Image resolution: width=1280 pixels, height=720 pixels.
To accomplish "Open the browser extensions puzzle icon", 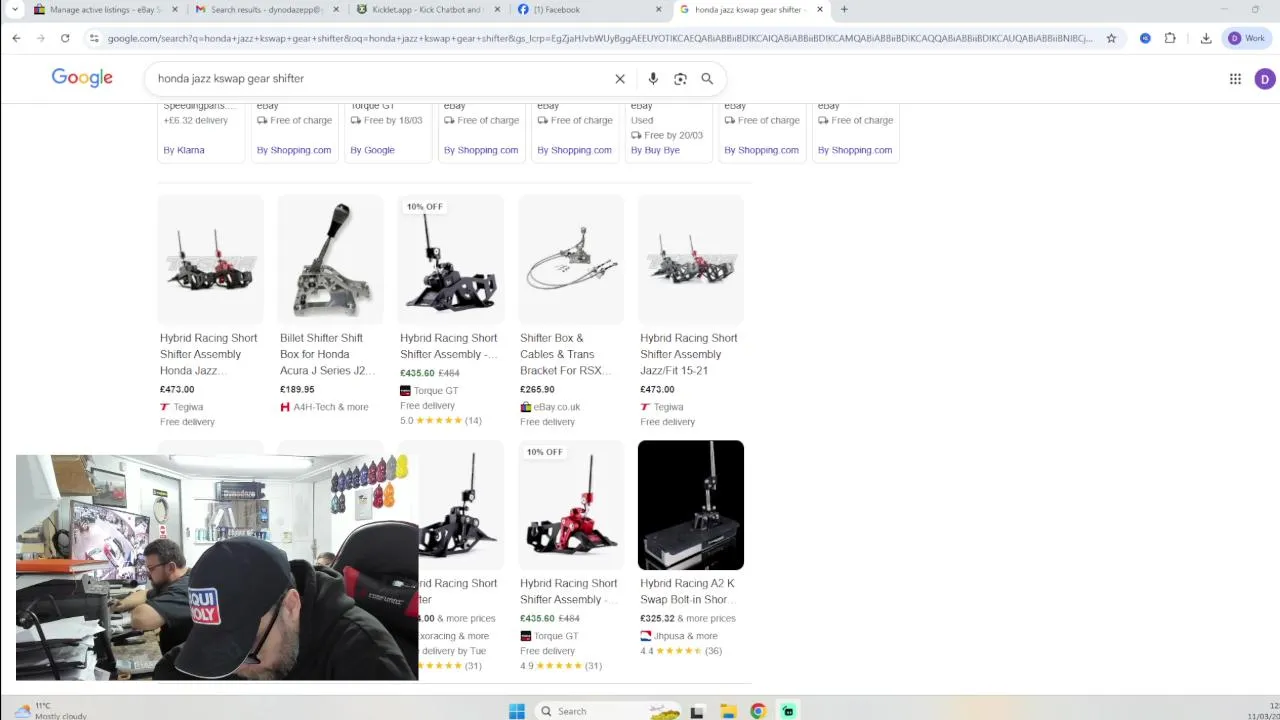I will (1170, 38).
